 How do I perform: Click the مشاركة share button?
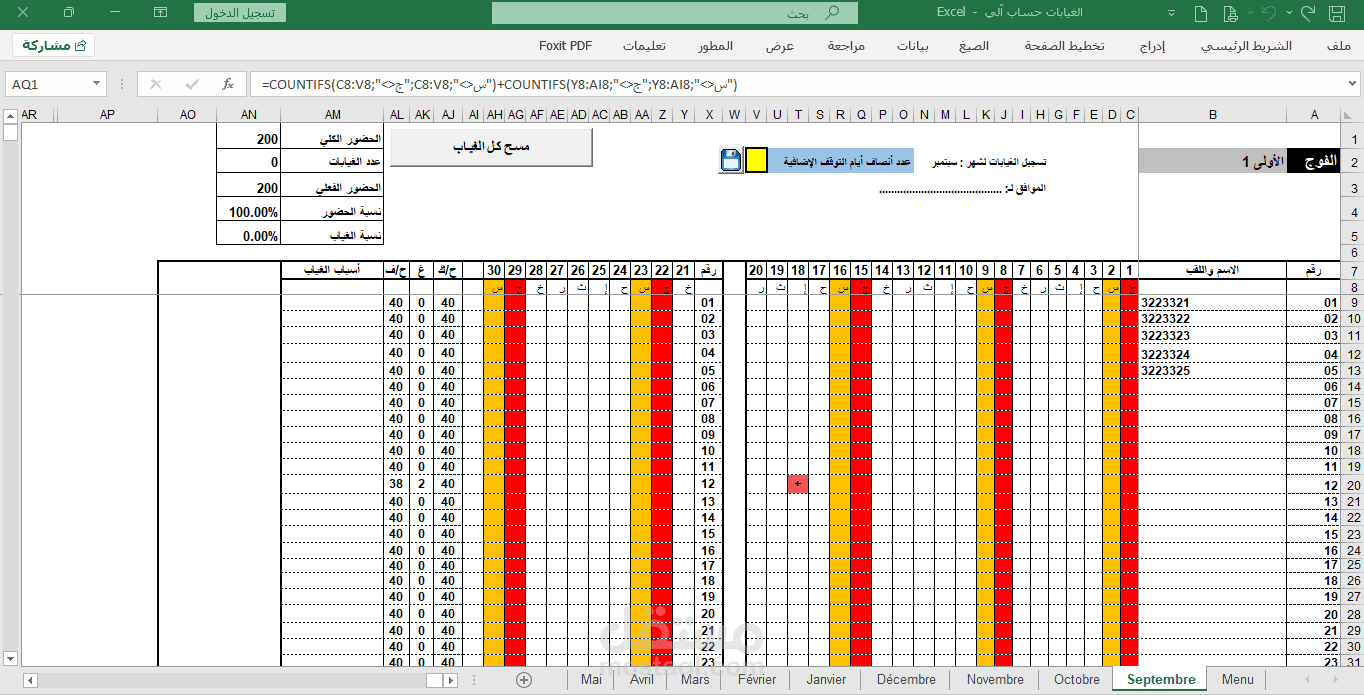coord(54,46)
